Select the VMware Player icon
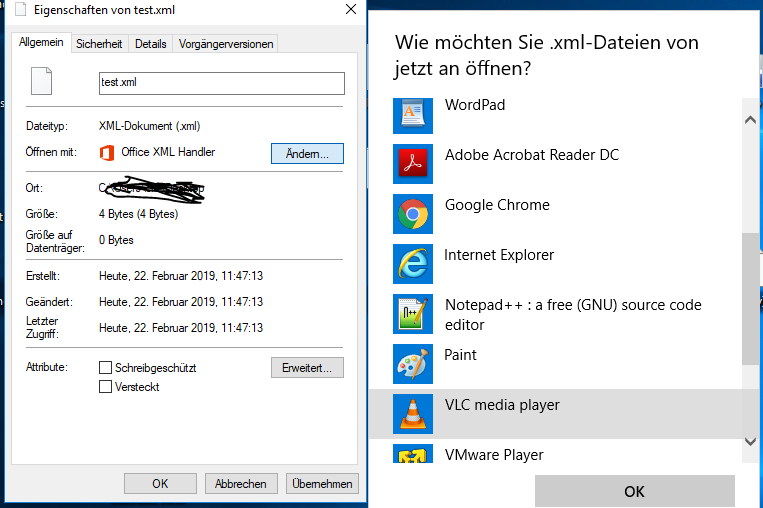Image resolution: width=763 pixels, height=508 pixels. pos(413,454)
